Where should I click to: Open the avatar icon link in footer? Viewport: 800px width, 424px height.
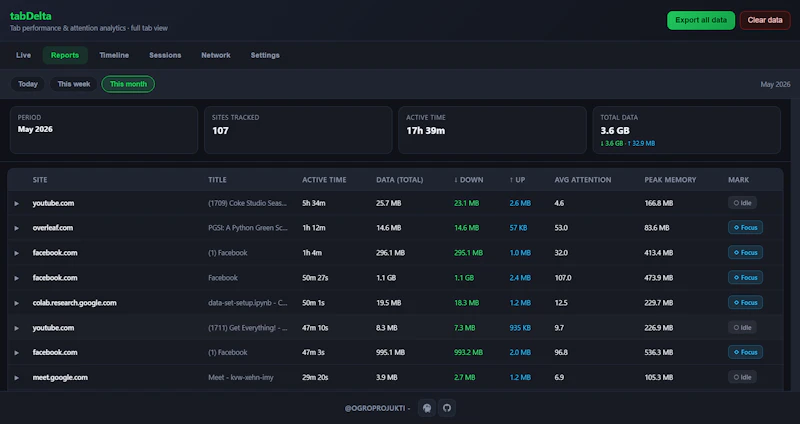(427, 408)
